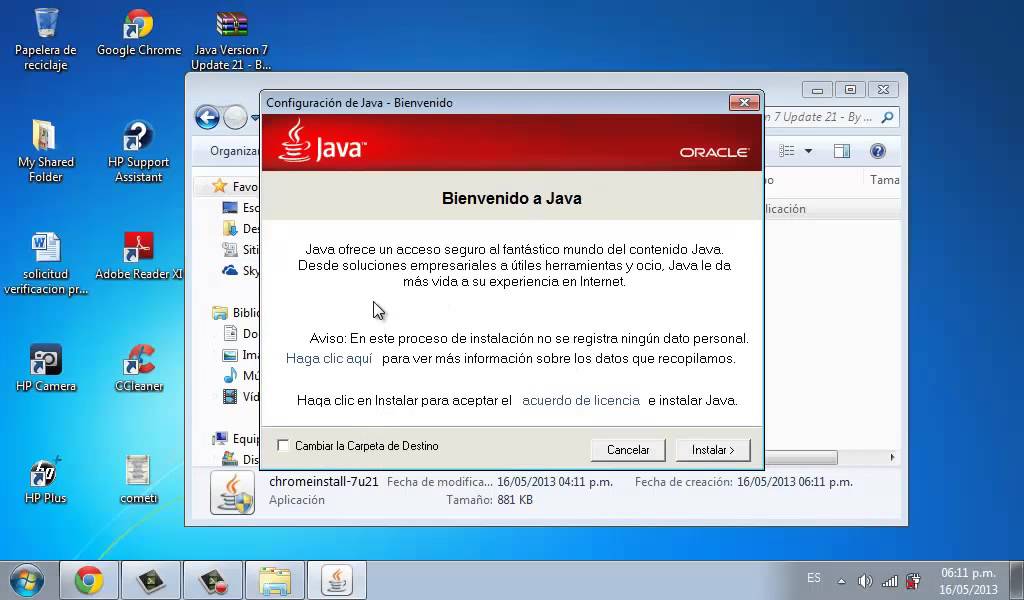Image resolution: width=1024 pixels, height=600 pixels.
Task: Select Imágenes library in Explorer sidebar
Action: click(x=240, y=355)
